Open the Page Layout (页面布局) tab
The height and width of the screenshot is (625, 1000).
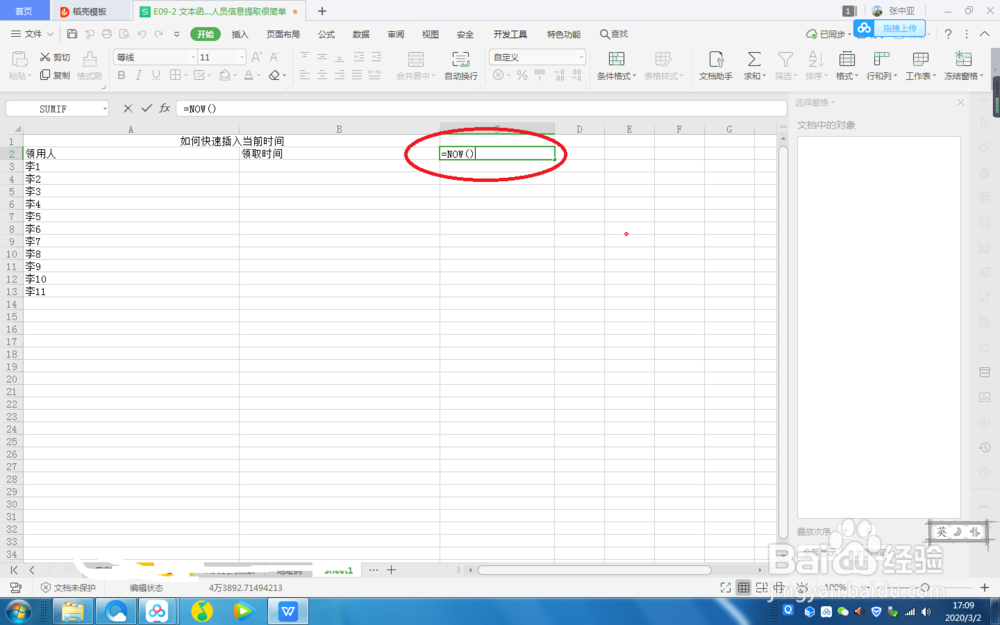[283, 34]
